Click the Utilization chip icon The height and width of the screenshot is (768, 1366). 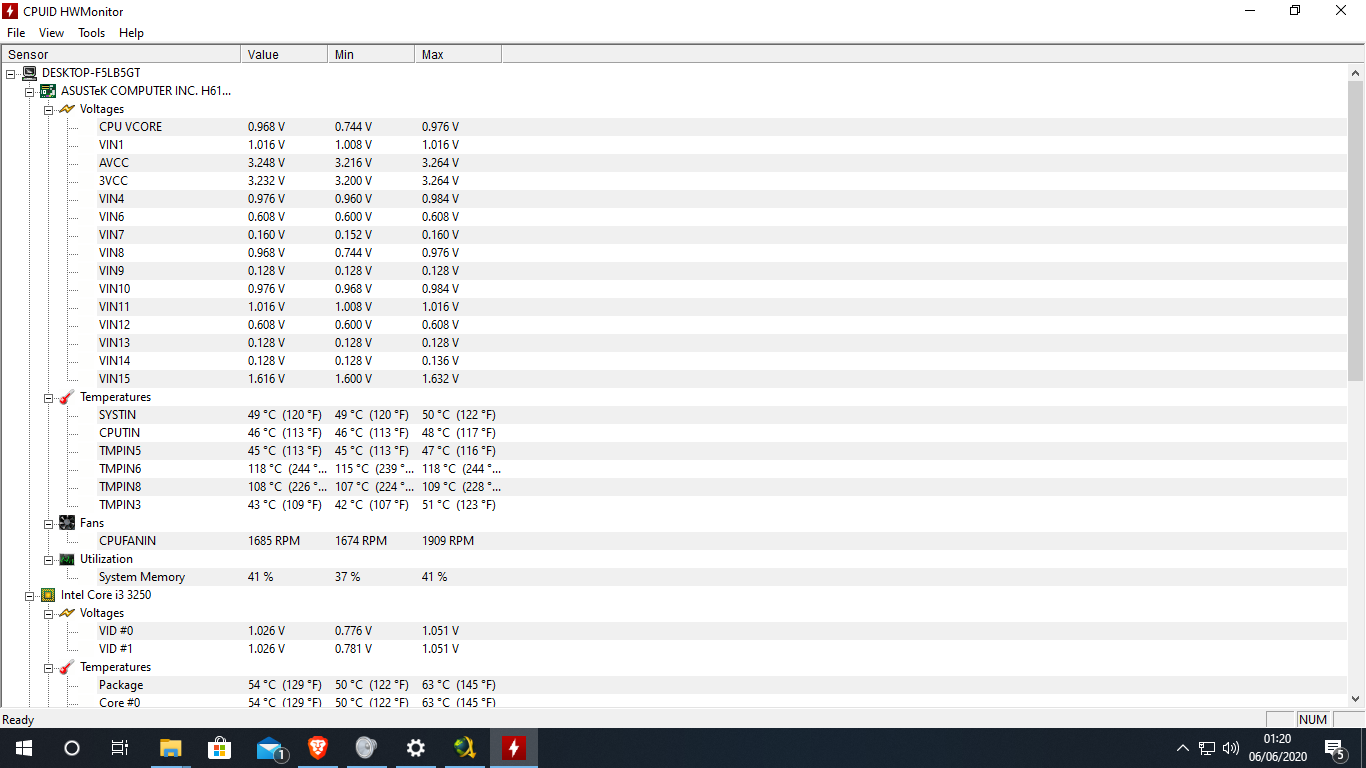(x=67, y=559)
